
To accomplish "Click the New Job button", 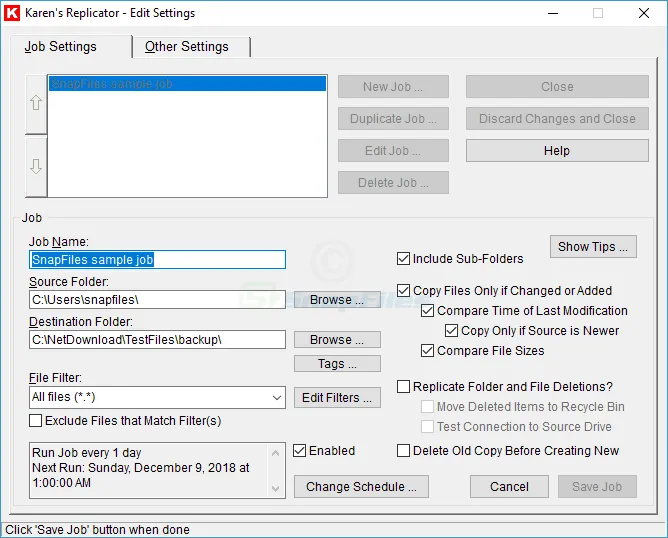I will (393, 86).
